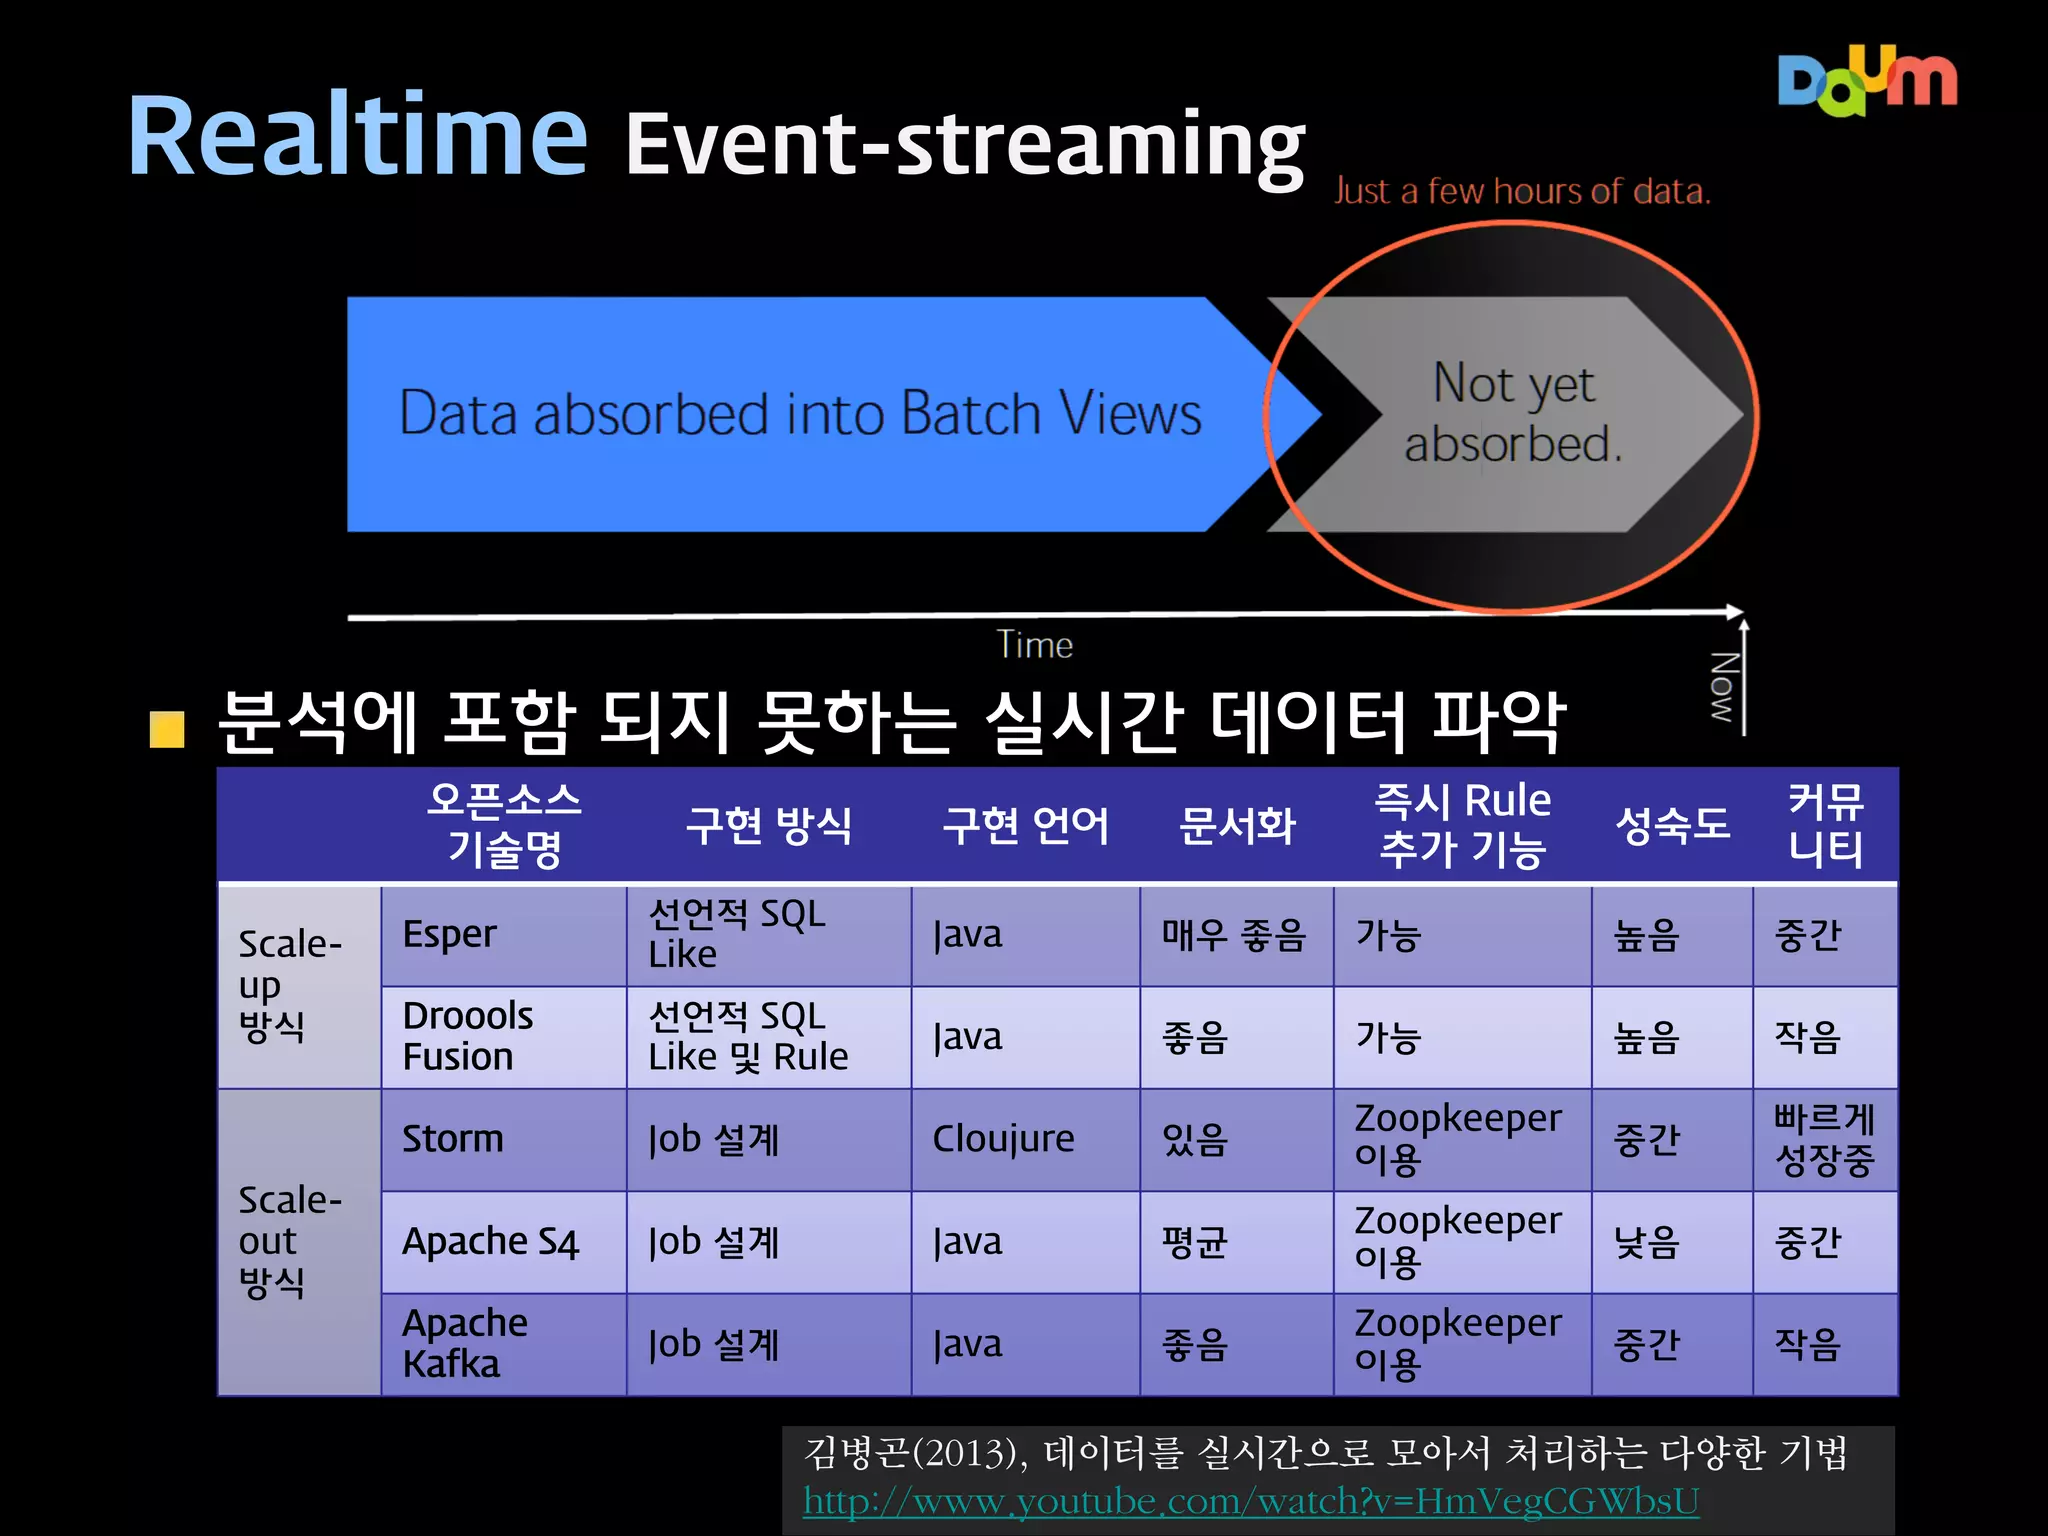Click the Time axis label
The image size is (2048, 1536).
click(1034, 645)
